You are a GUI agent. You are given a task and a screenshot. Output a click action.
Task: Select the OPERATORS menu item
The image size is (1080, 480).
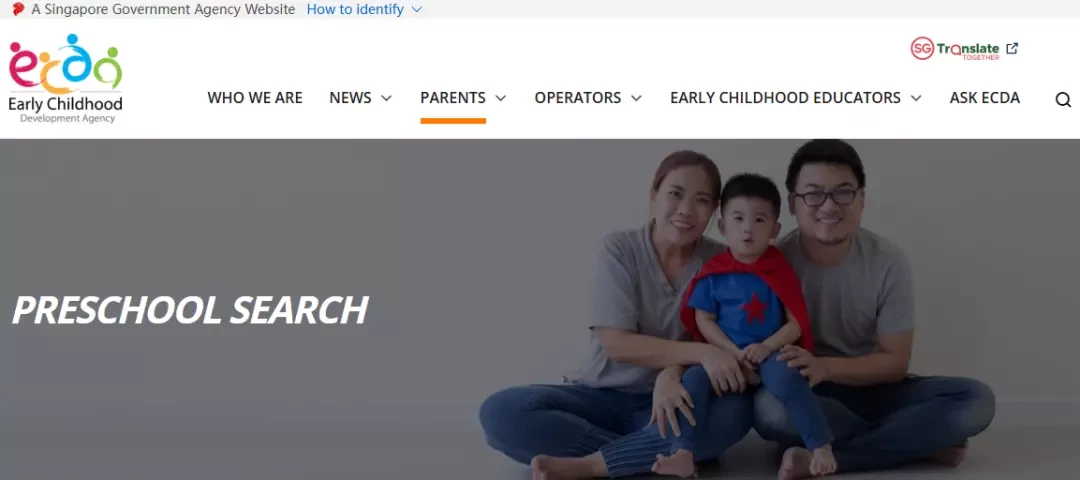578,98
